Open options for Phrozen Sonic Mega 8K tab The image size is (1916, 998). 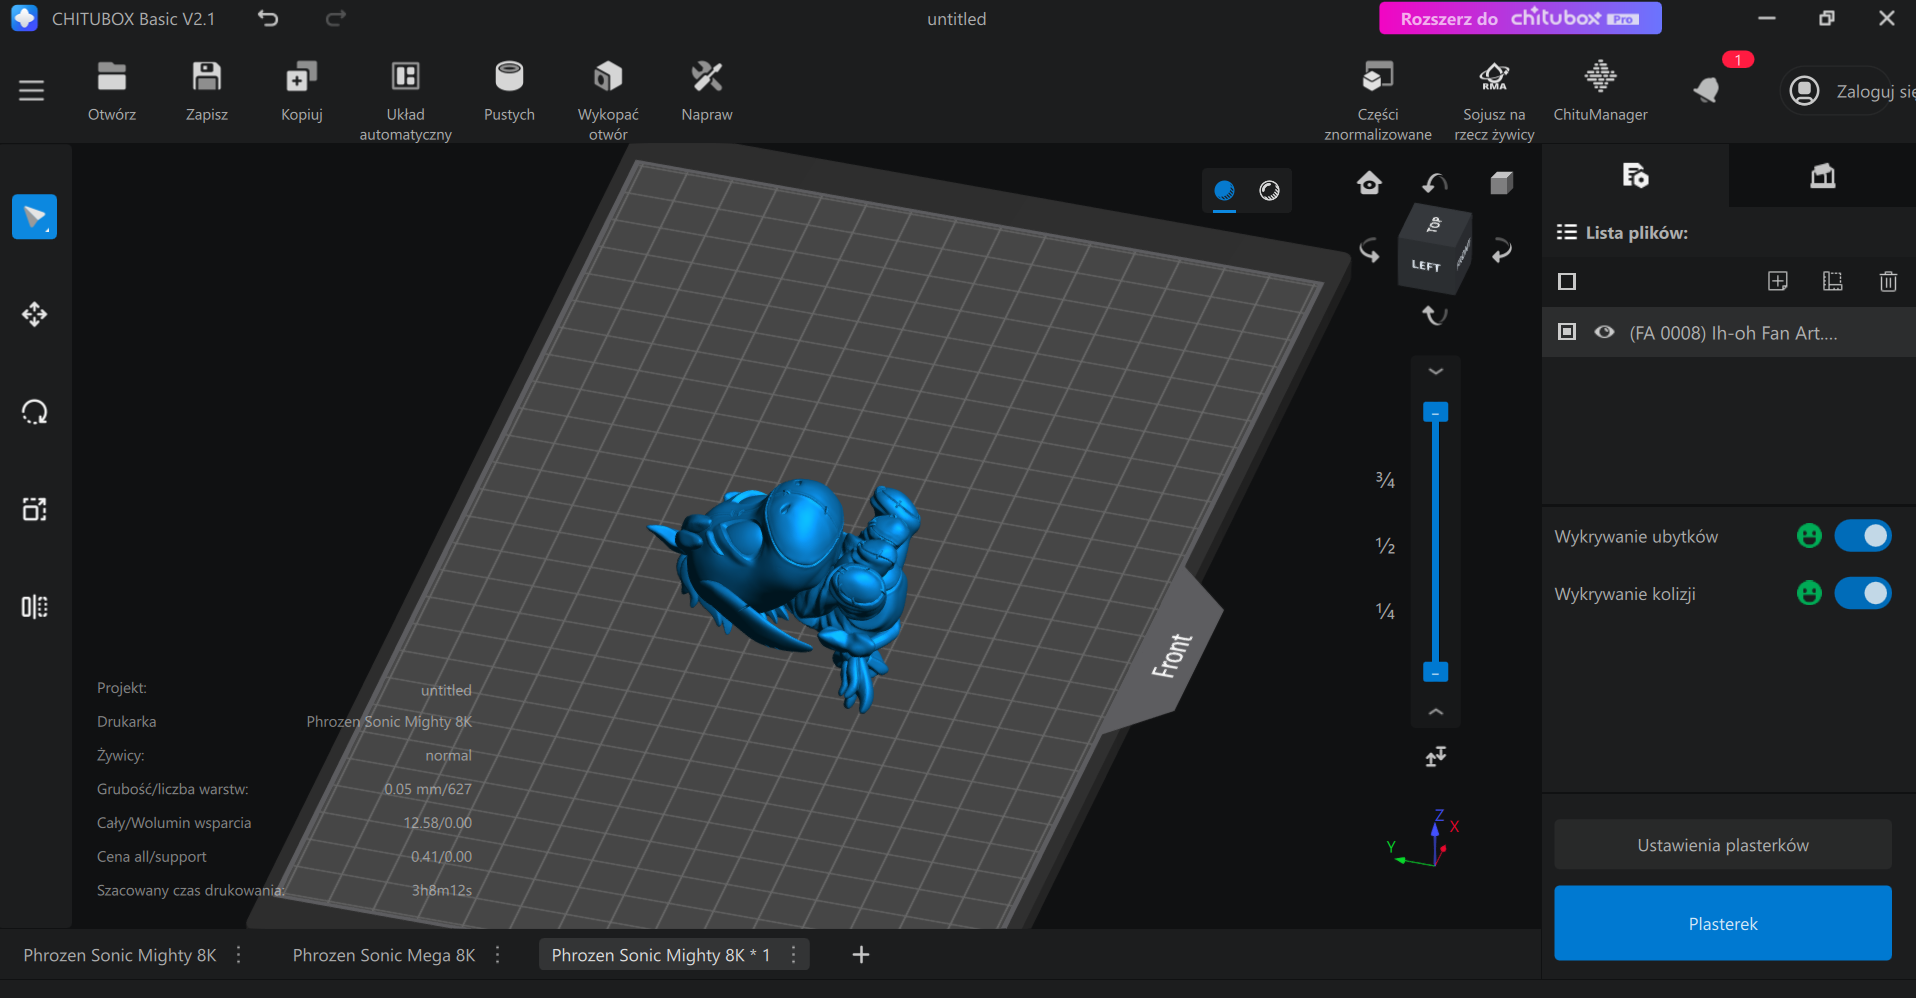point(497,955)
